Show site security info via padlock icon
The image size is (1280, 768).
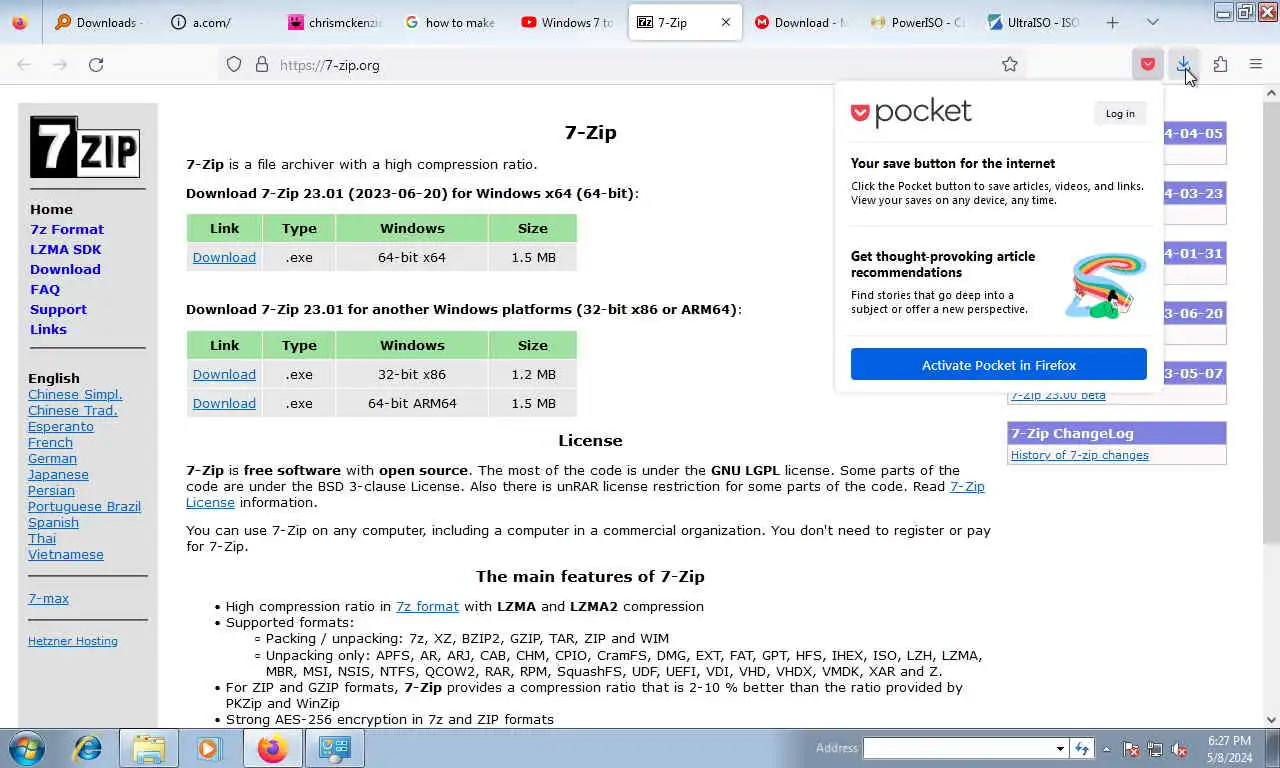tap(262, 64)
